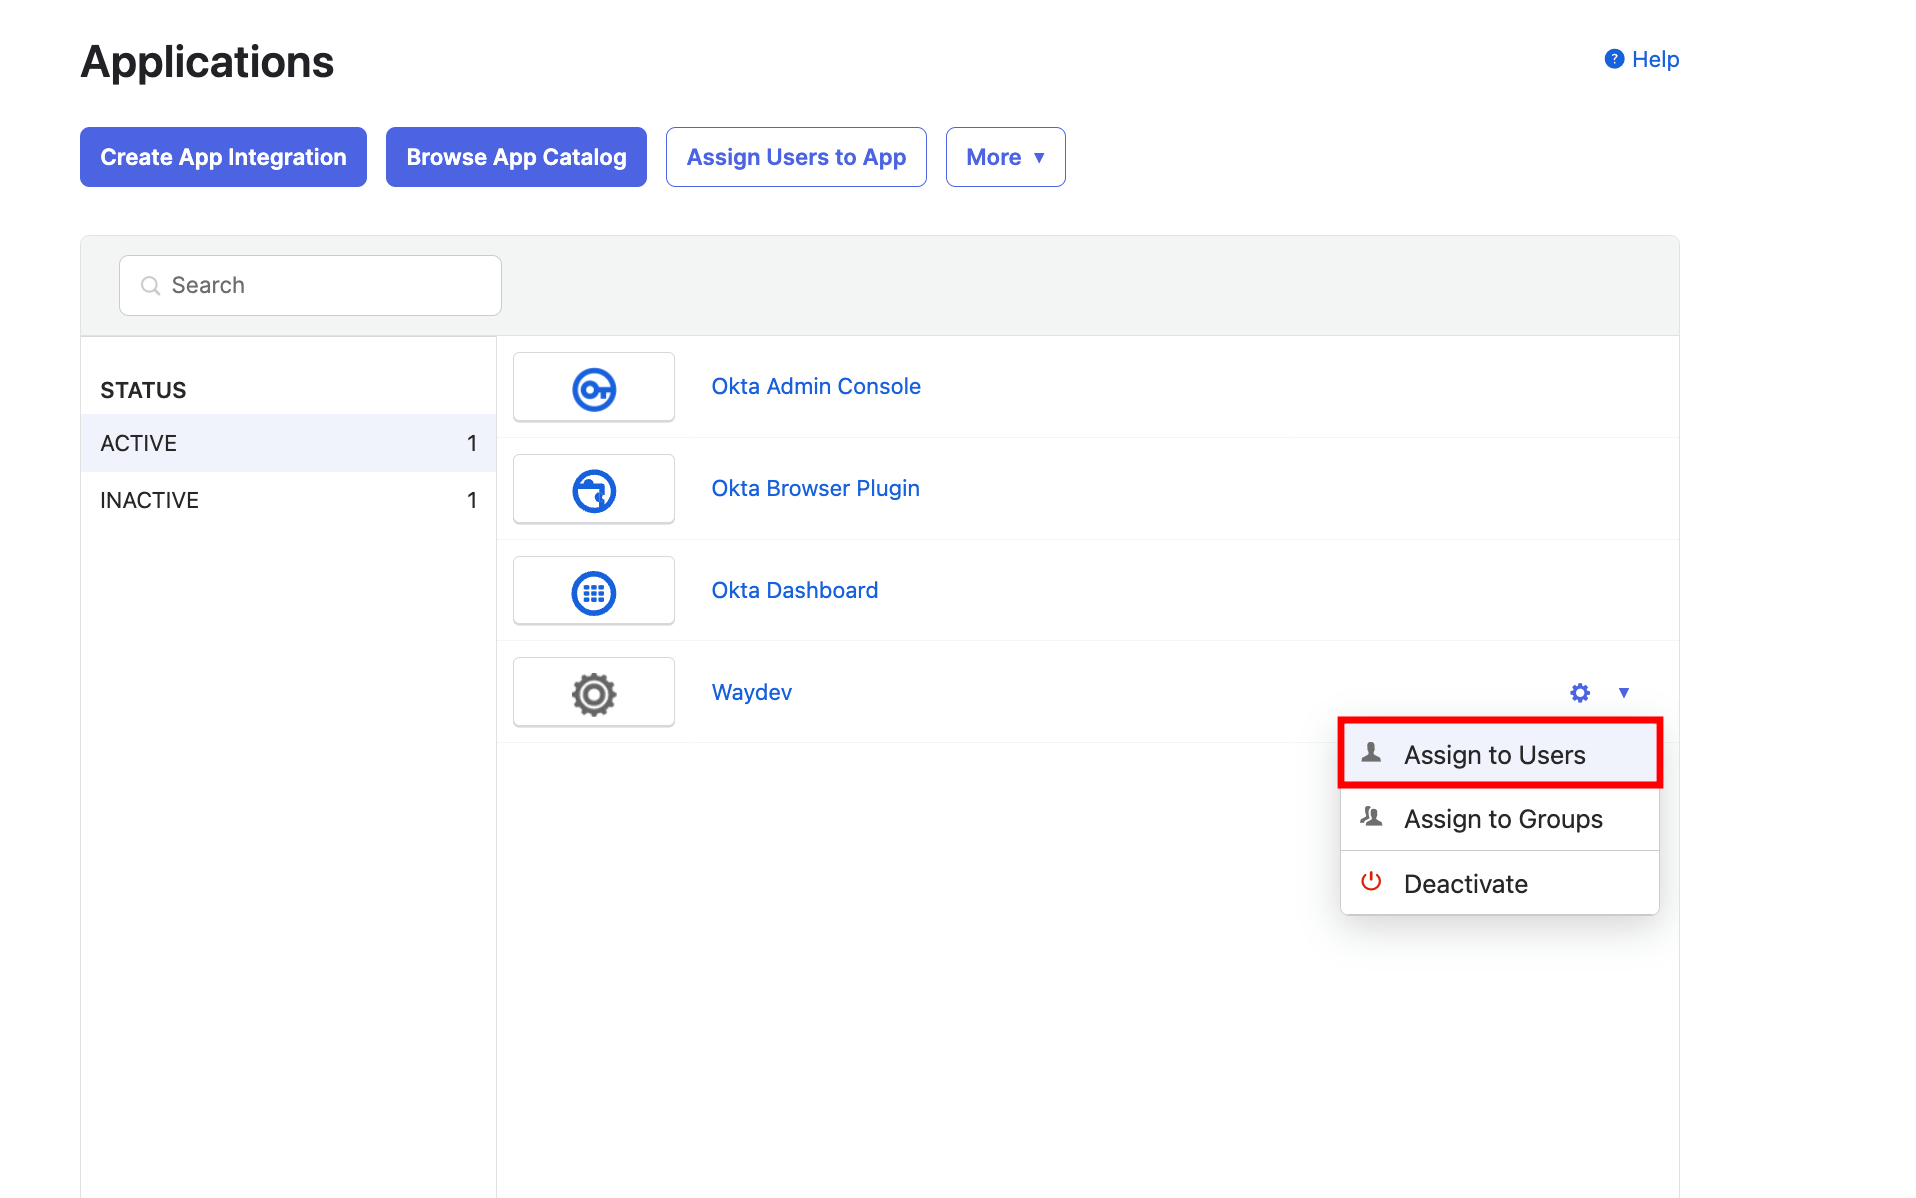This screenshot has height=1198, width=1916.
Task: Choose Assign to Users from the menu
Action: coord(1499,754)
